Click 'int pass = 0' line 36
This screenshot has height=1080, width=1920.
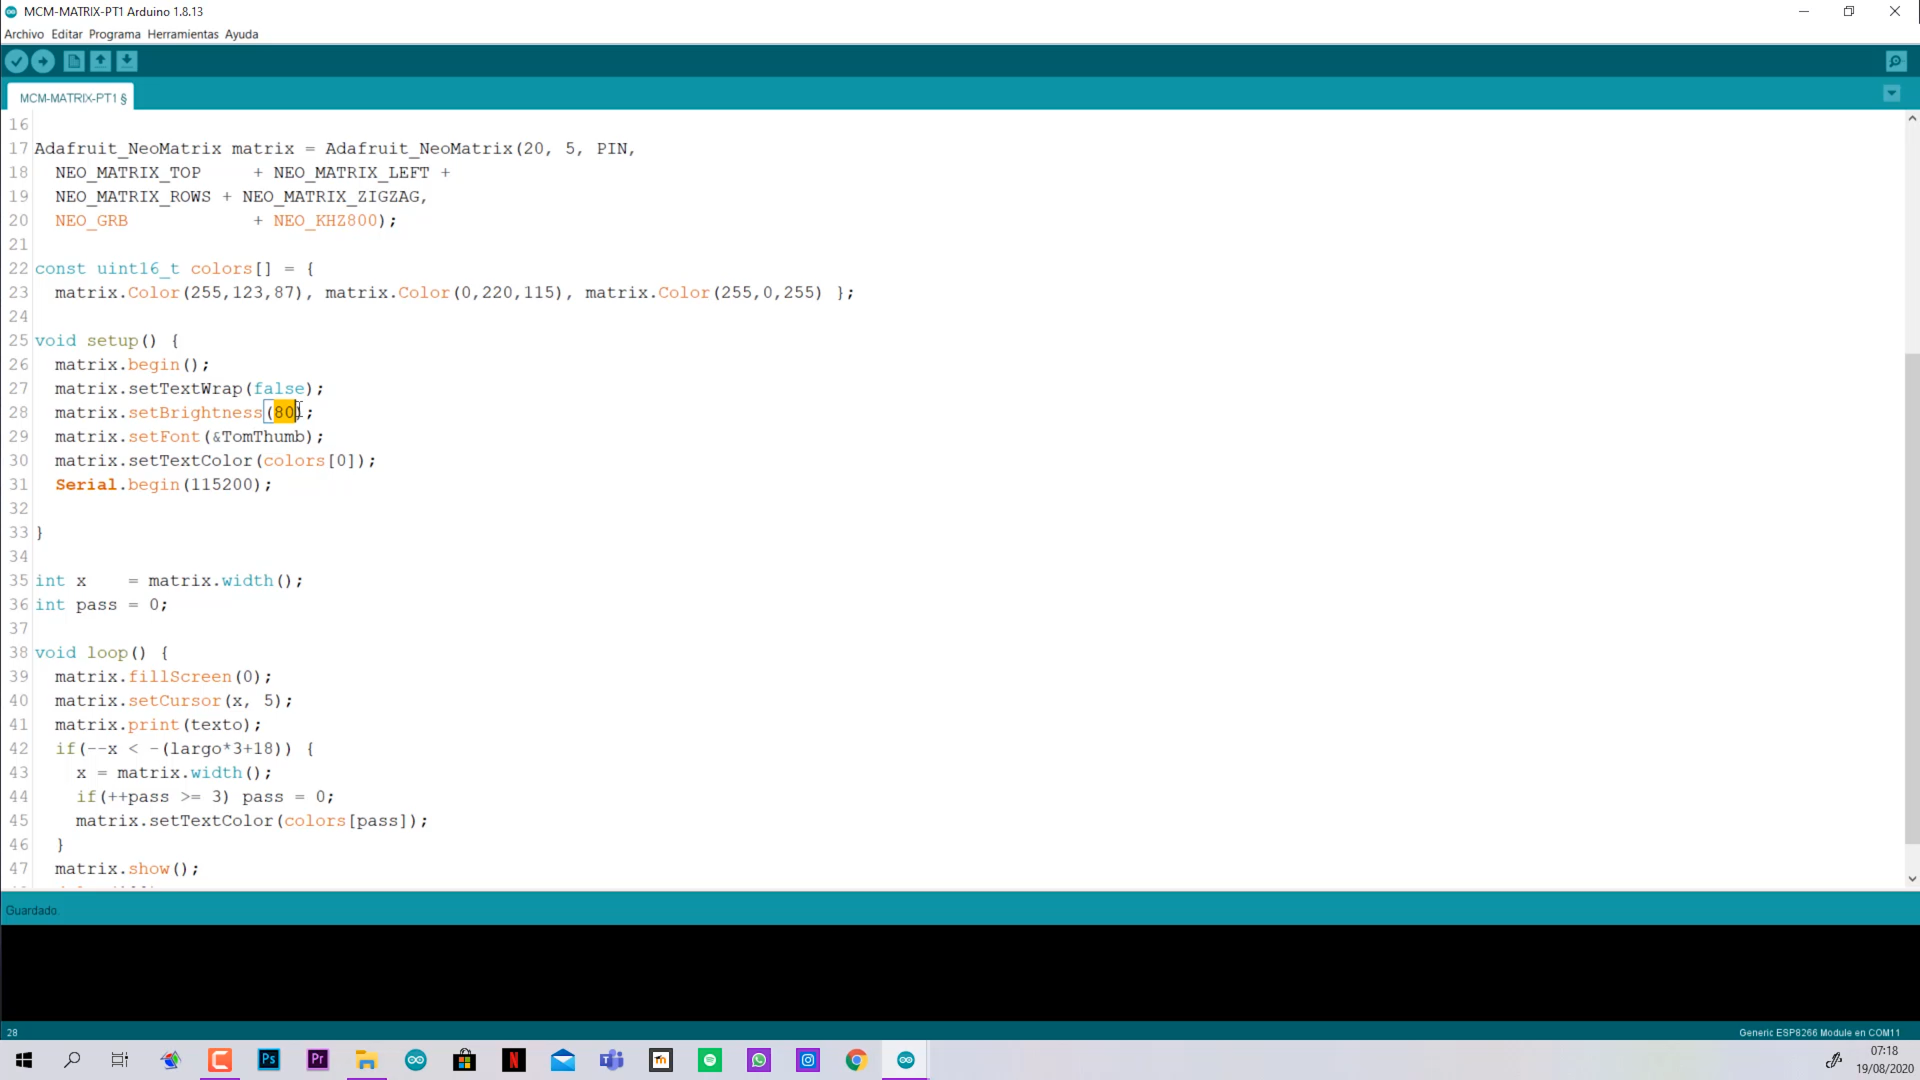101,605
